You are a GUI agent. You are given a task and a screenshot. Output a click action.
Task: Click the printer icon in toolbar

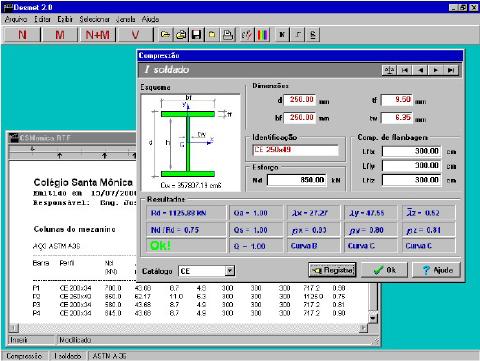228,35
